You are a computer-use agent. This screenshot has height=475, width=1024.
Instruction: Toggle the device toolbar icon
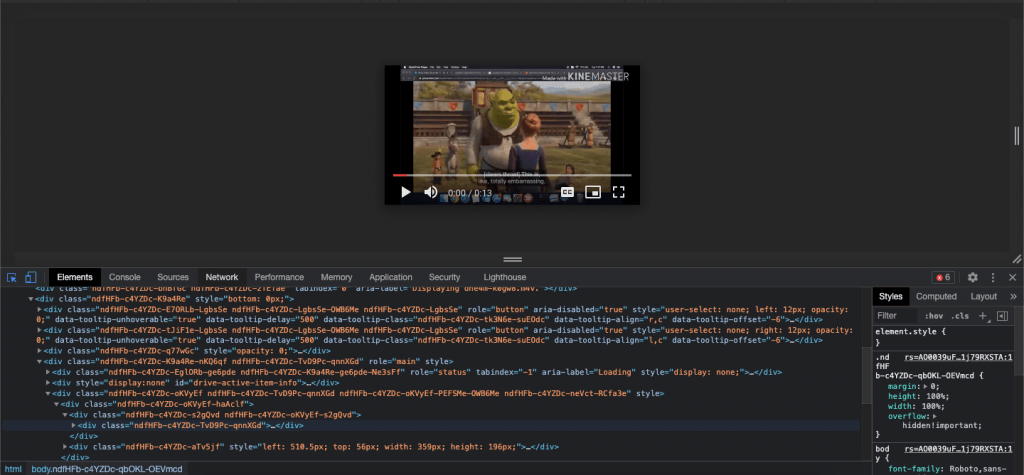pos(31,277)
